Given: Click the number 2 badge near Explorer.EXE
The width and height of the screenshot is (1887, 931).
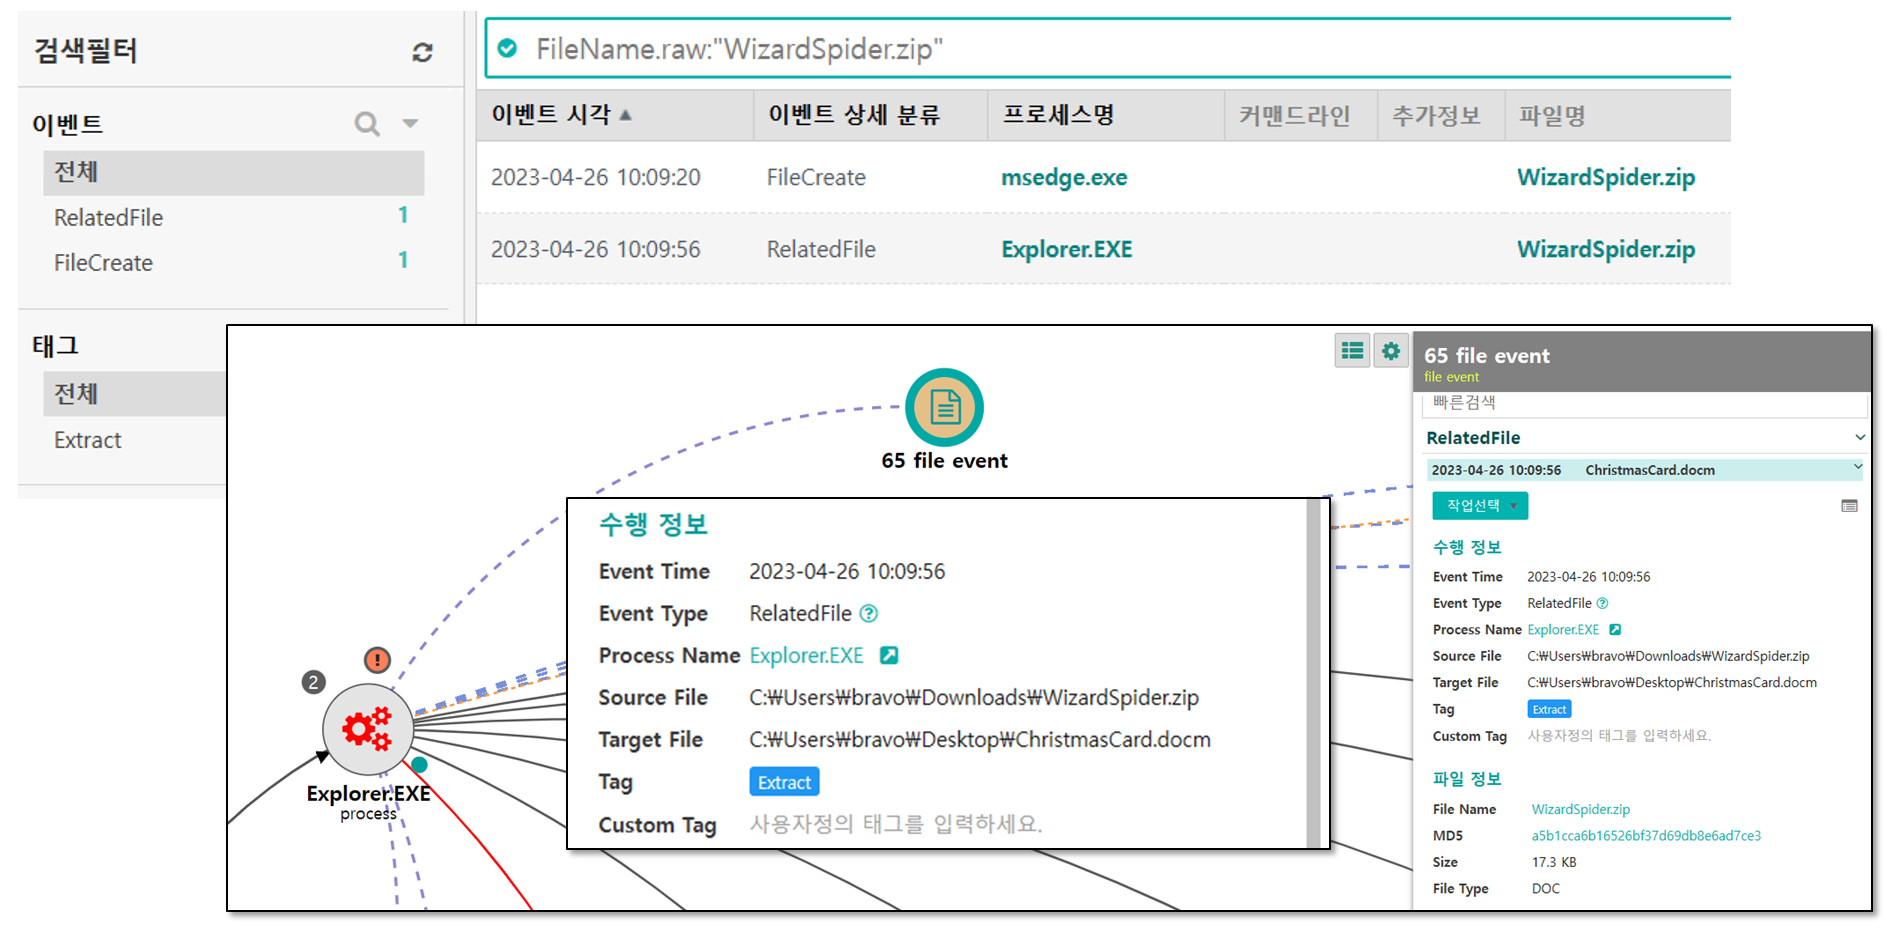Looking at the screenshot, I should click(313, 682).
